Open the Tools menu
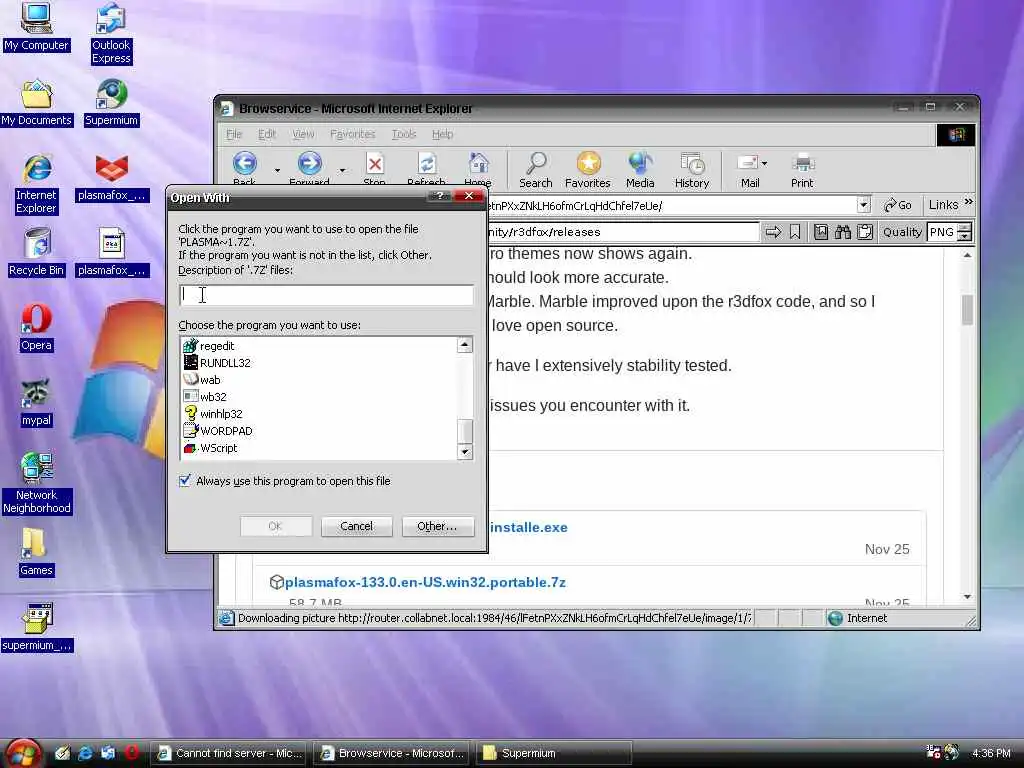Screen dimensions: 1024x768 tap(404, 134)
